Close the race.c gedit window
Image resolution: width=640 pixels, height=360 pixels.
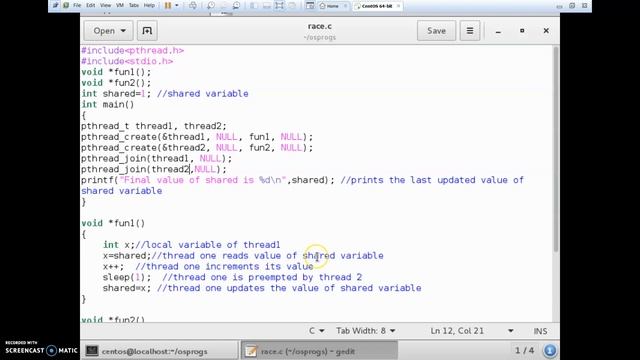tap(546, 31)
